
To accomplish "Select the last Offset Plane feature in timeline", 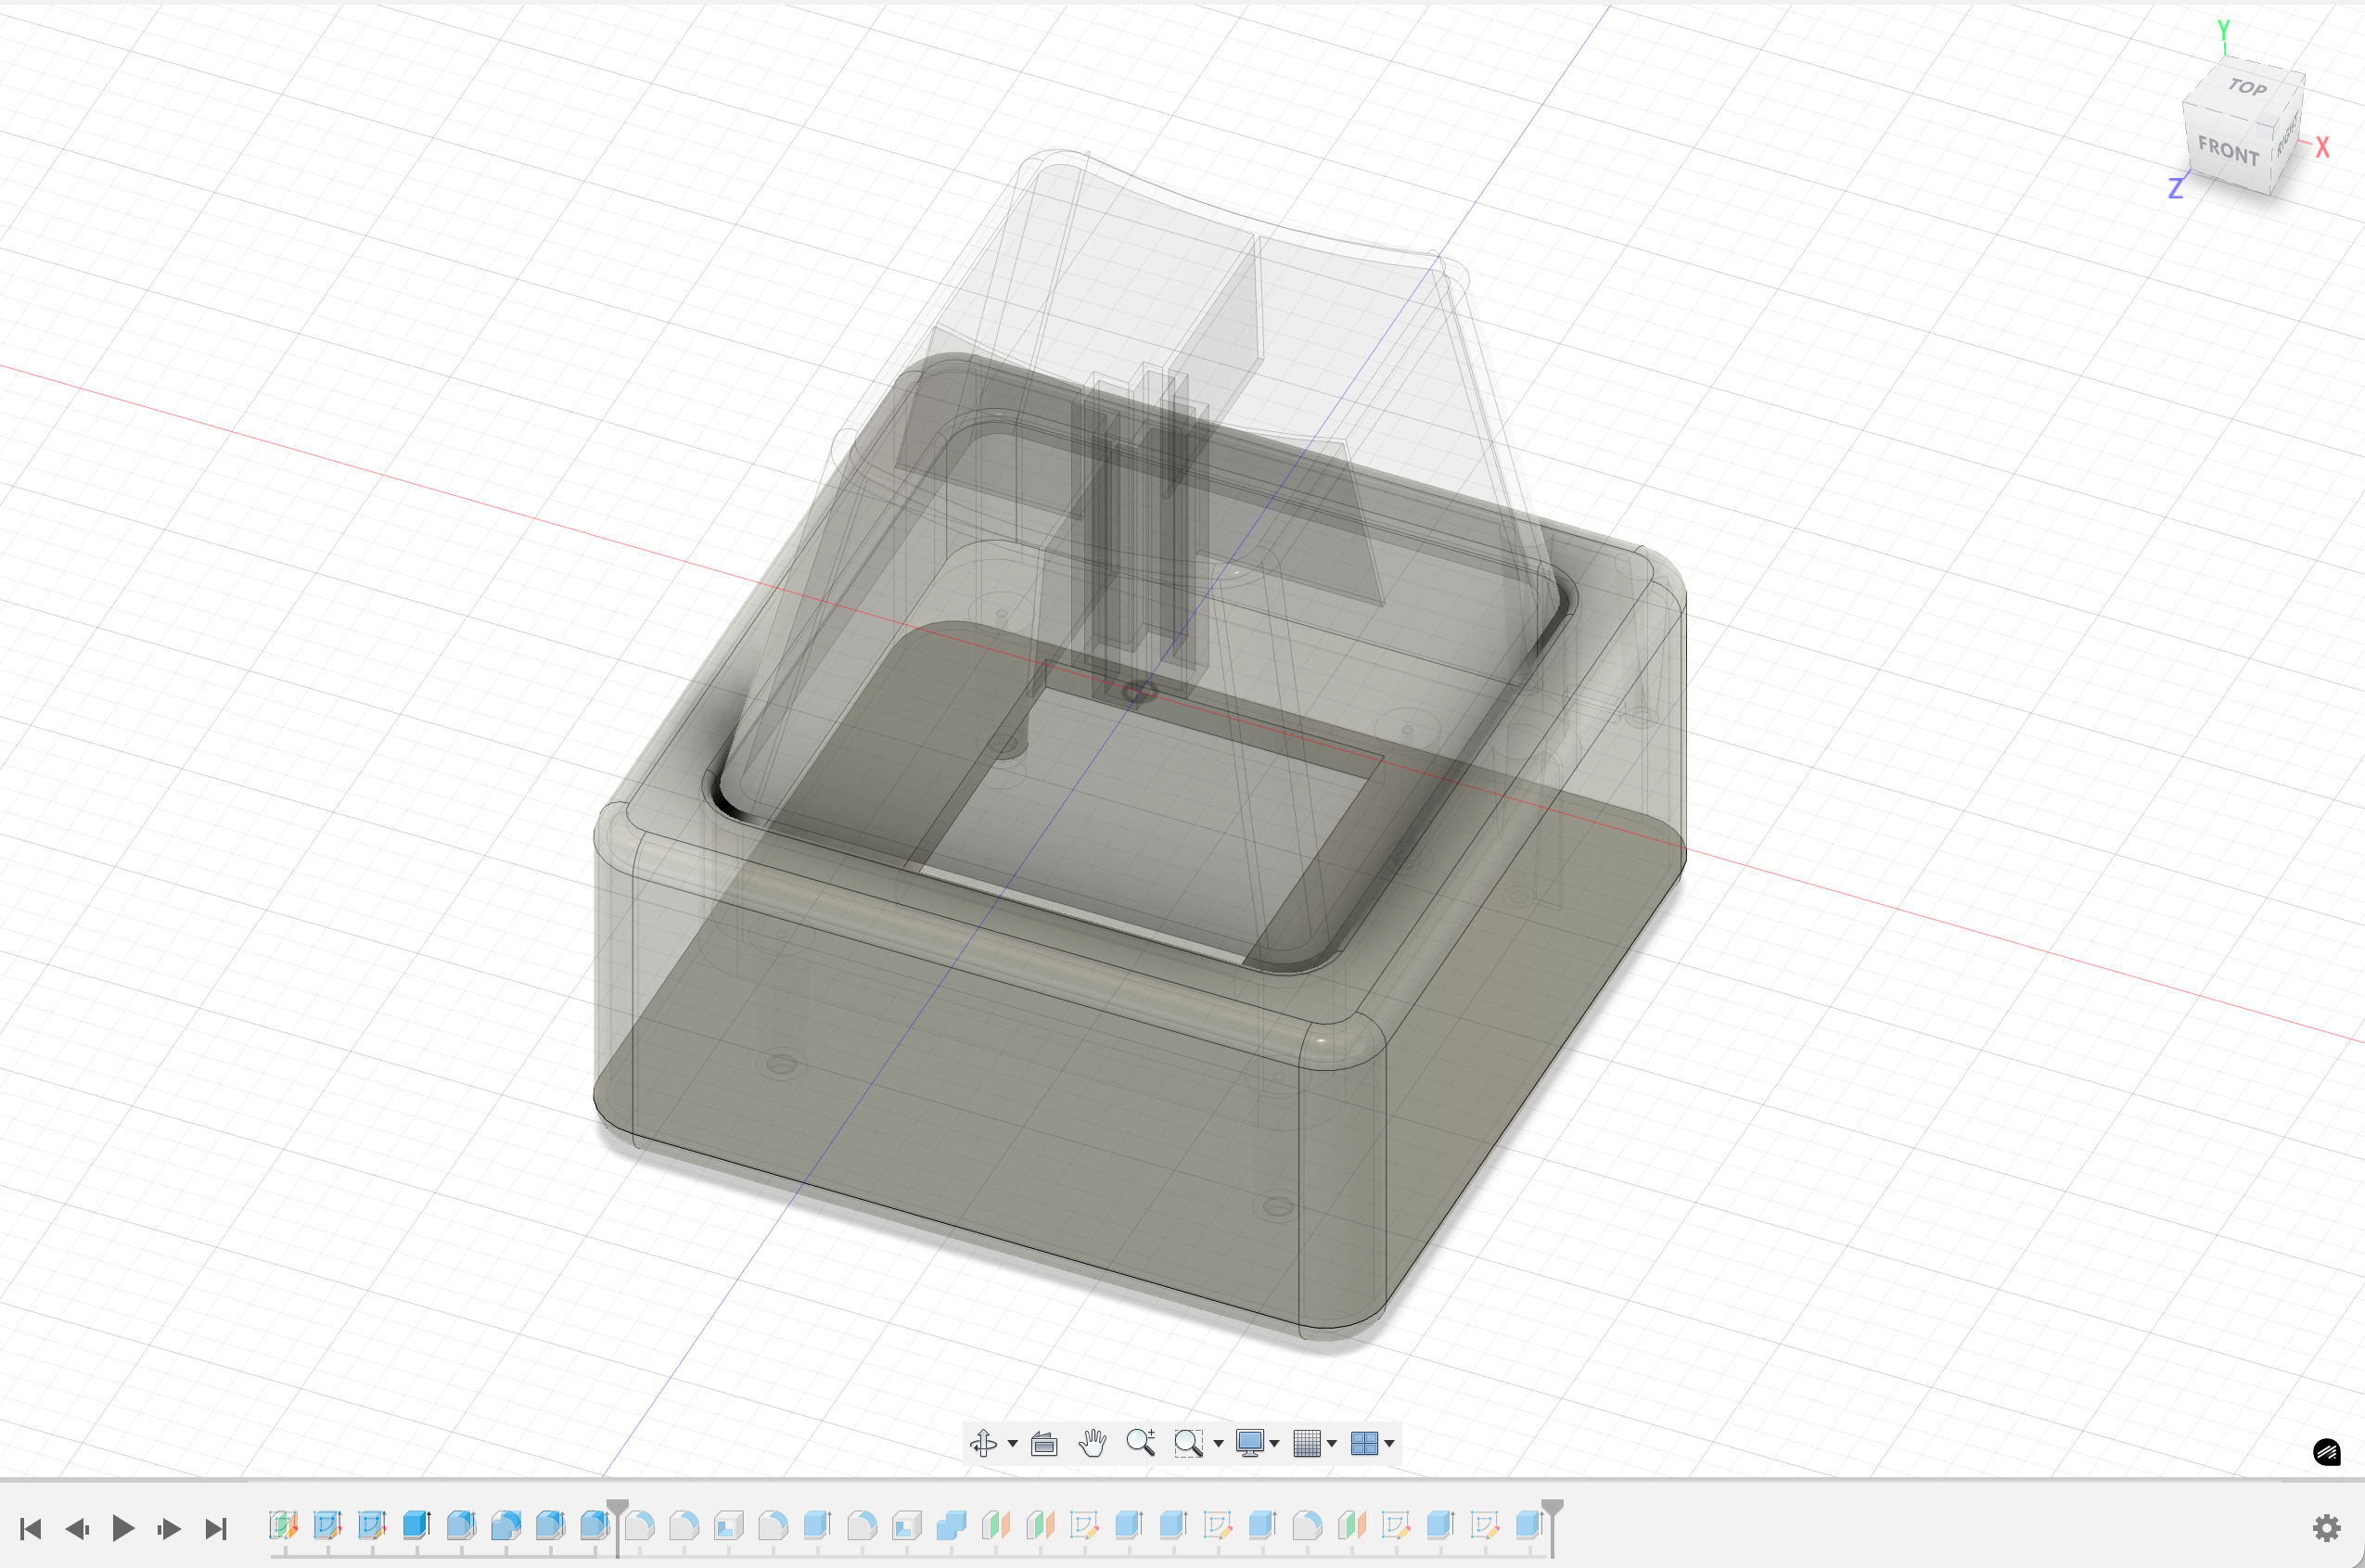I will point(1351,1525).
